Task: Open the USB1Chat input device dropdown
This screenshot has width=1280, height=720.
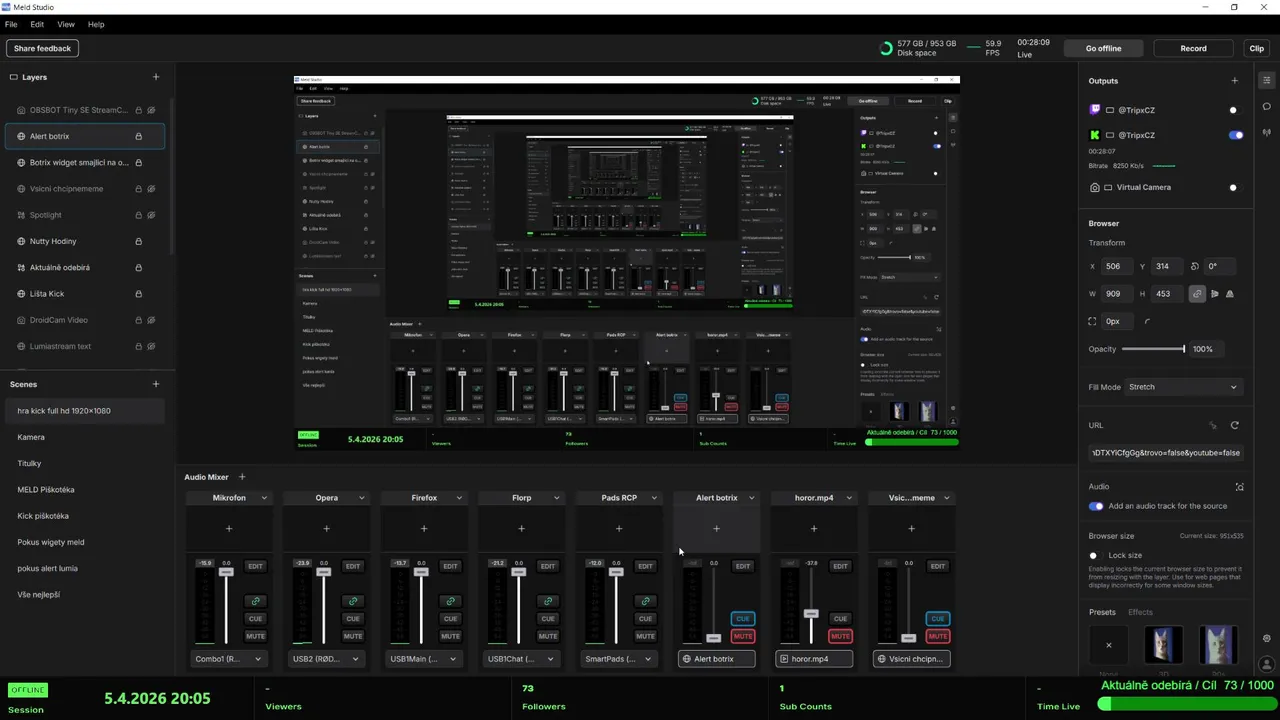Action: [x=521, y=659]
